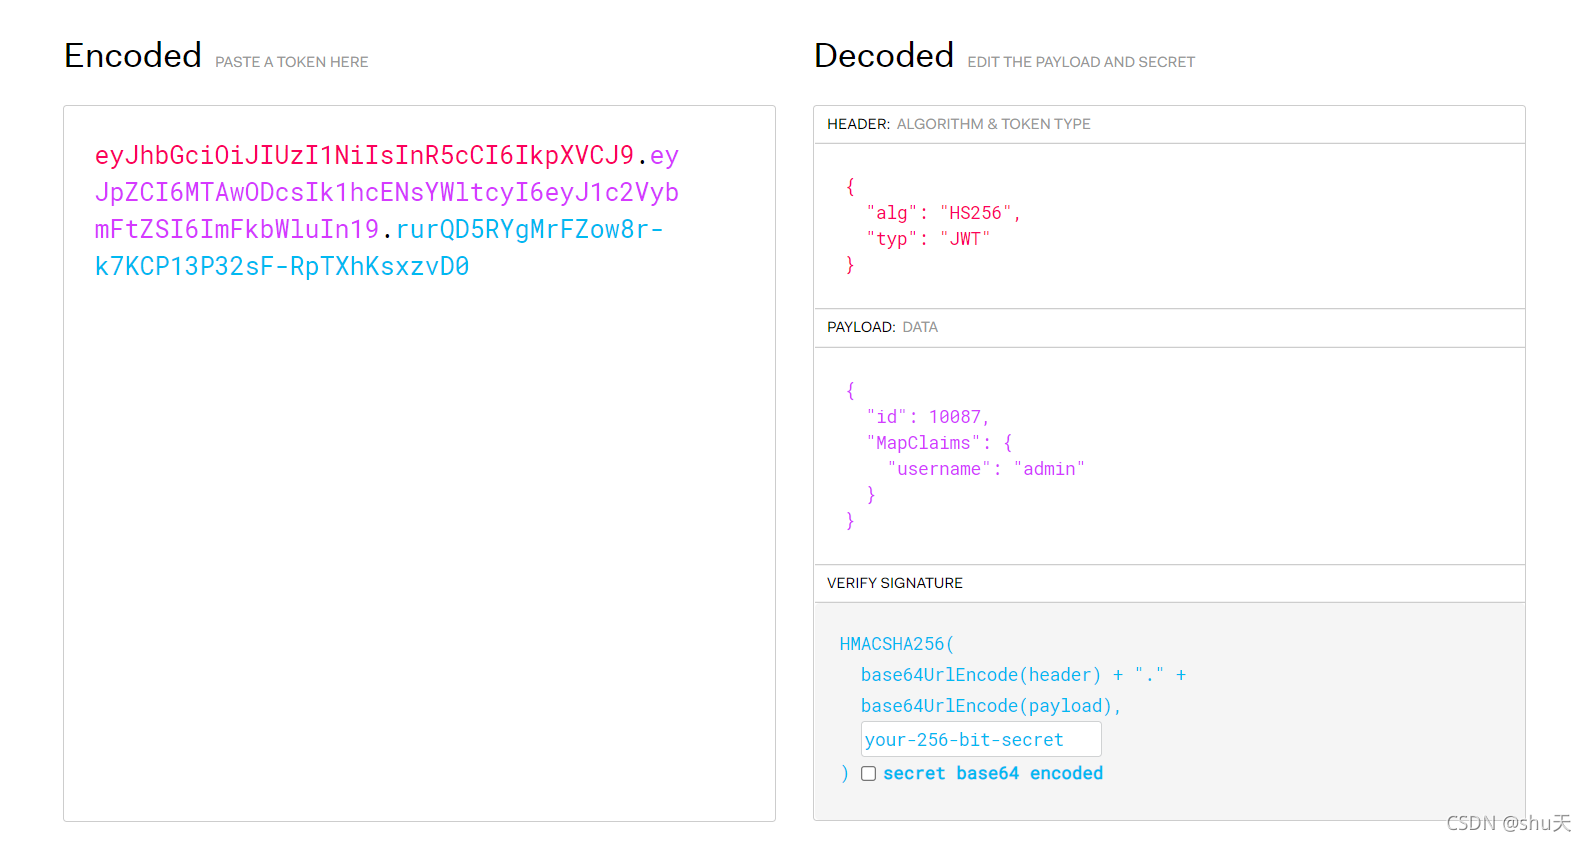Viewport: 1586px width, 841px height.
Task: Click the id value 10087 in payload
Action: pyautogui.click(x=954, y=417)
